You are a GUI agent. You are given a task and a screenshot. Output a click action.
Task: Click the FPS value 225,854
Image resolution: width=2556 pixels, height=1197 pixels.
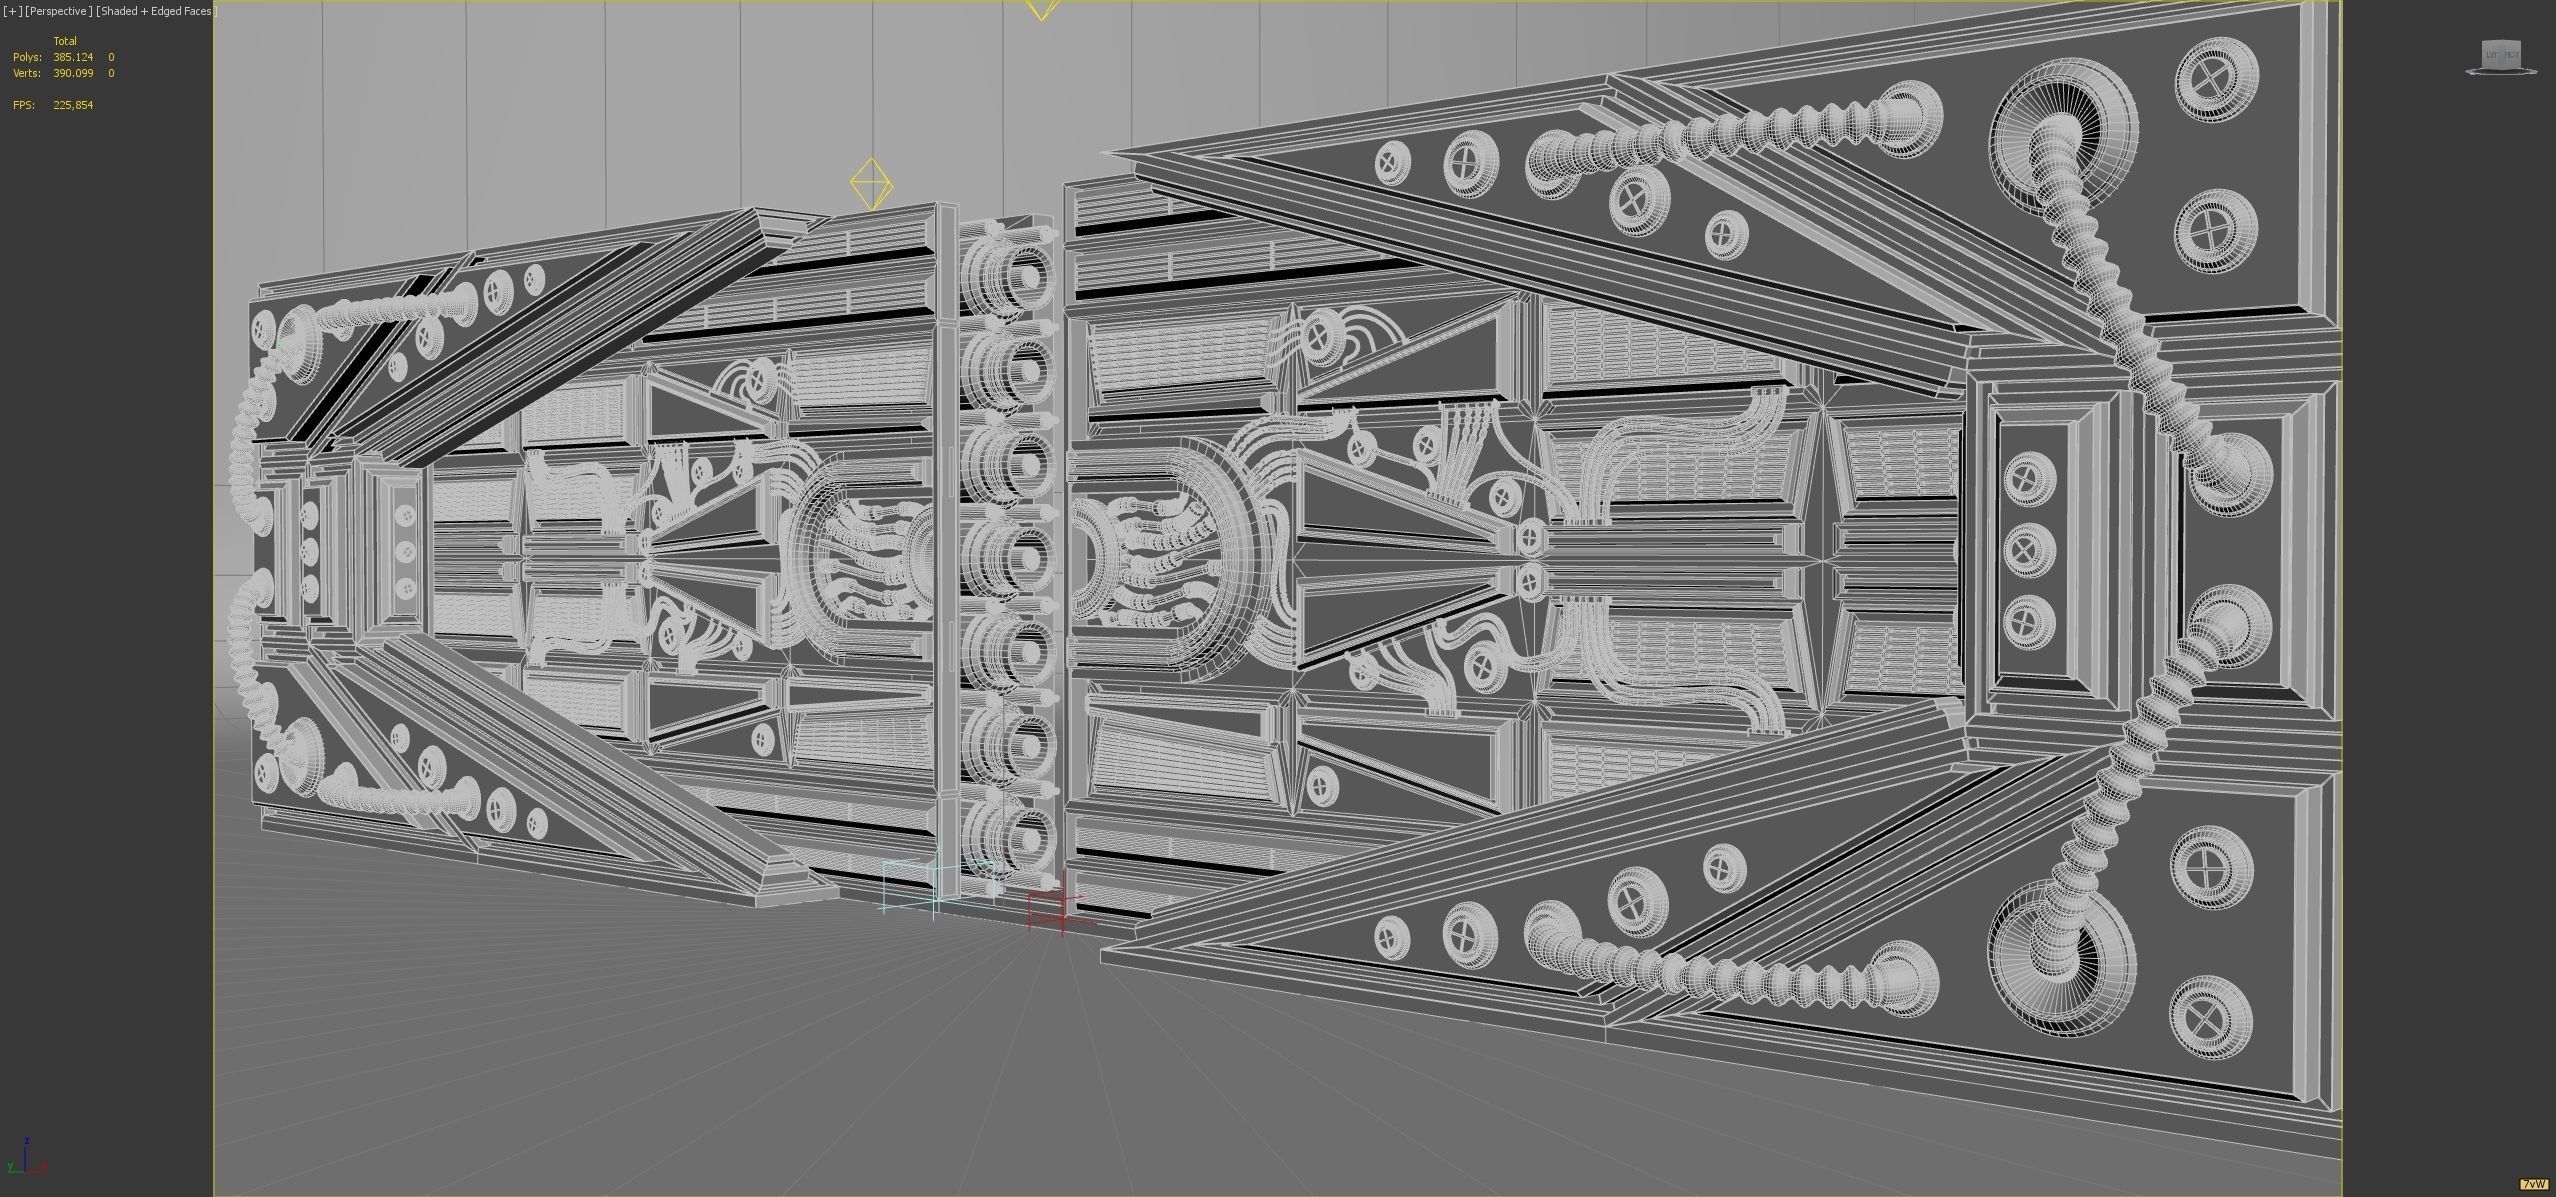[73, 105]
